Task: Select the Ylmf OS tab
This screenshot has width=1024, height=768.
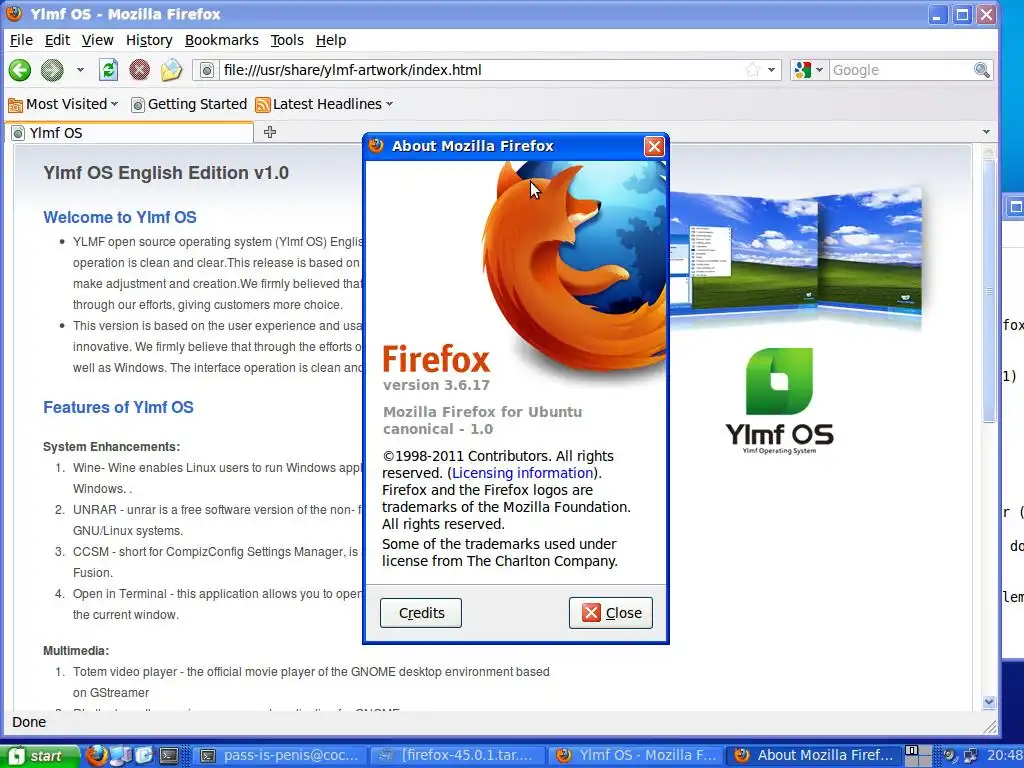Action: click(x=129, y=133)
